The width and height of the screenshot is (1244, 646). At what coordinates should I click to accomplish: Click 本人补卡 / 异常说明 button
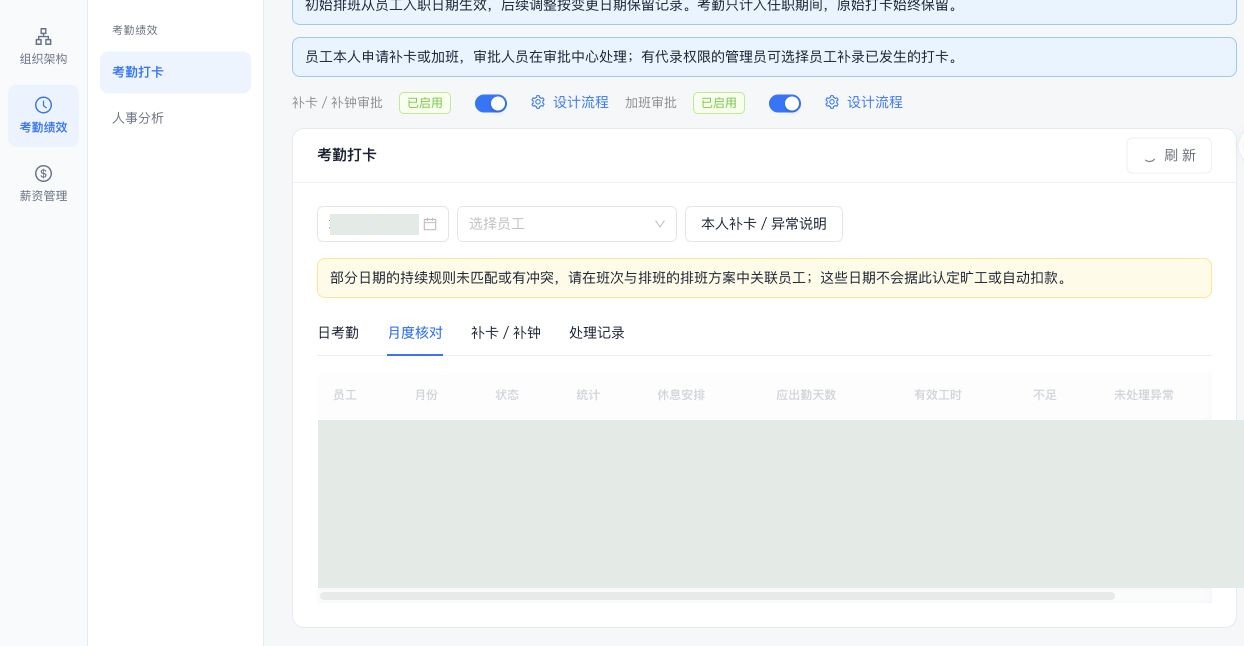coord(764,224)
